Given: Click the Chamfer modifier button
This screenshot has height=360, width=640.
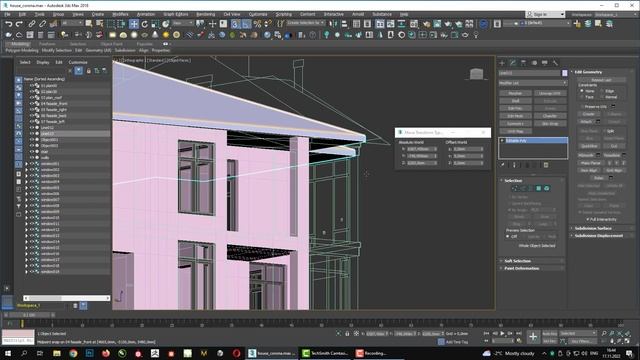Looking at the screenshot, I should (550, 116).
